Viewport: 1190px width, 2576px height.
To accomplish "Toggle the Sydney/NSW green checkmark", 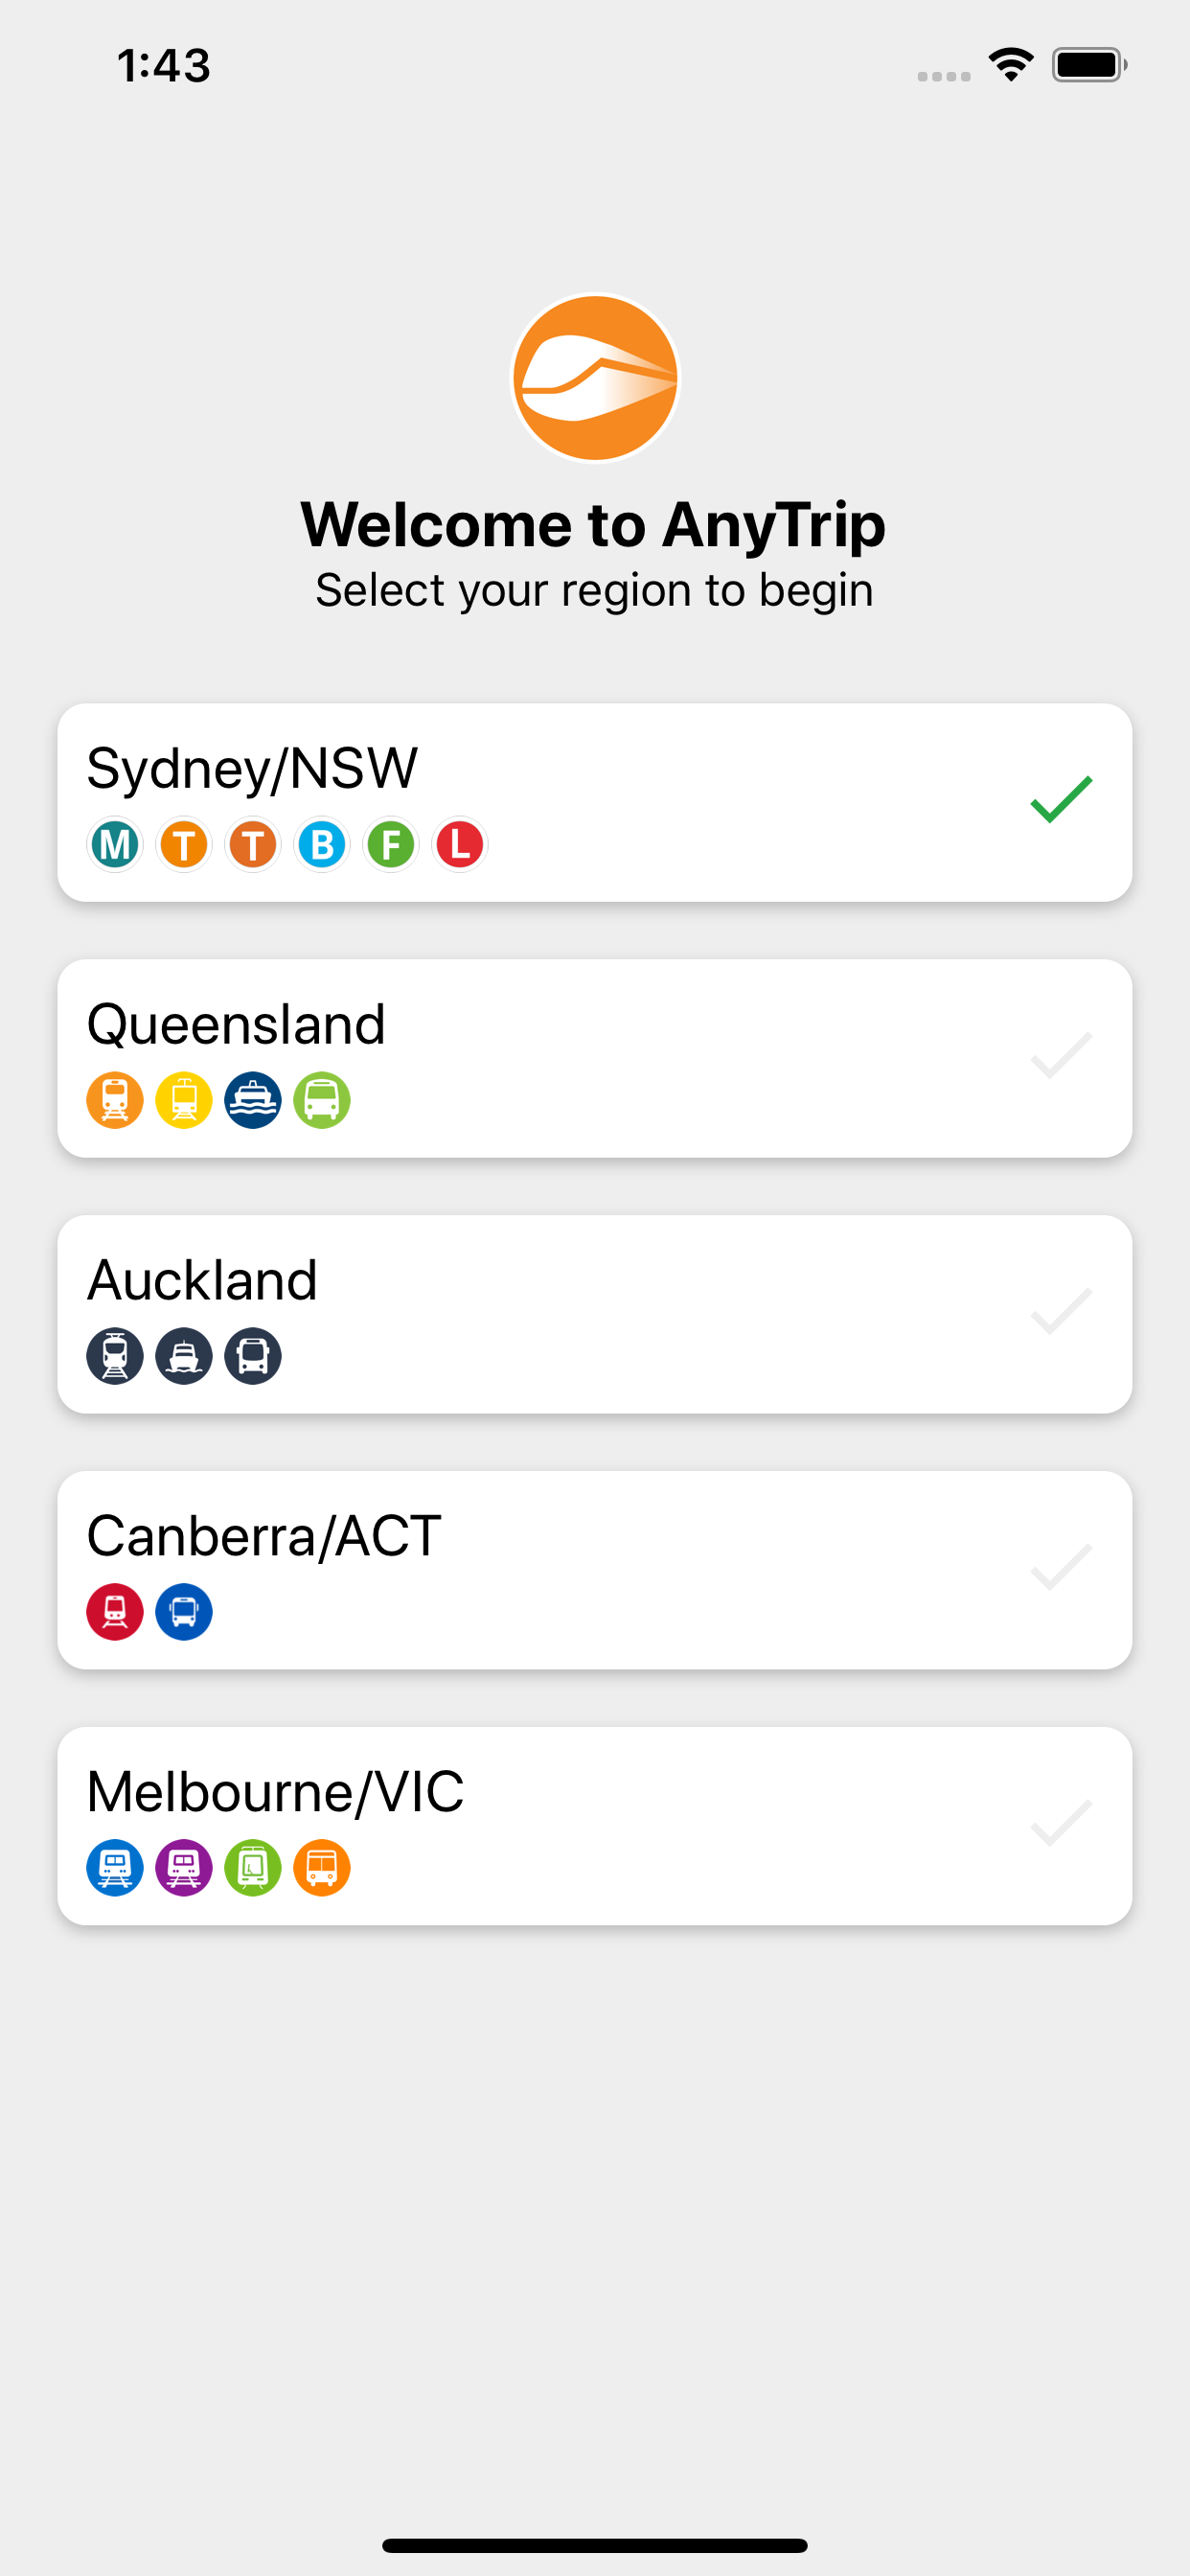I will tap(1061, 800).
